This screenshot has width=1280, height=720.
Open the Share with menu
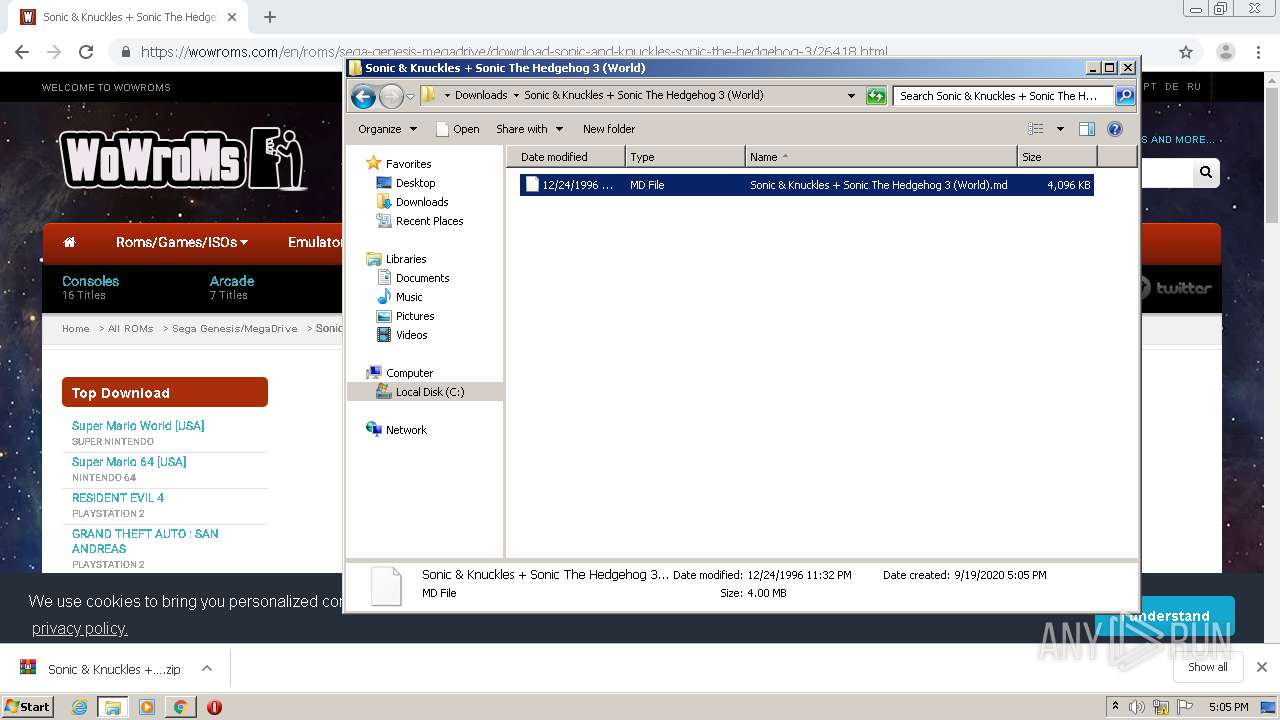[529, 129]
